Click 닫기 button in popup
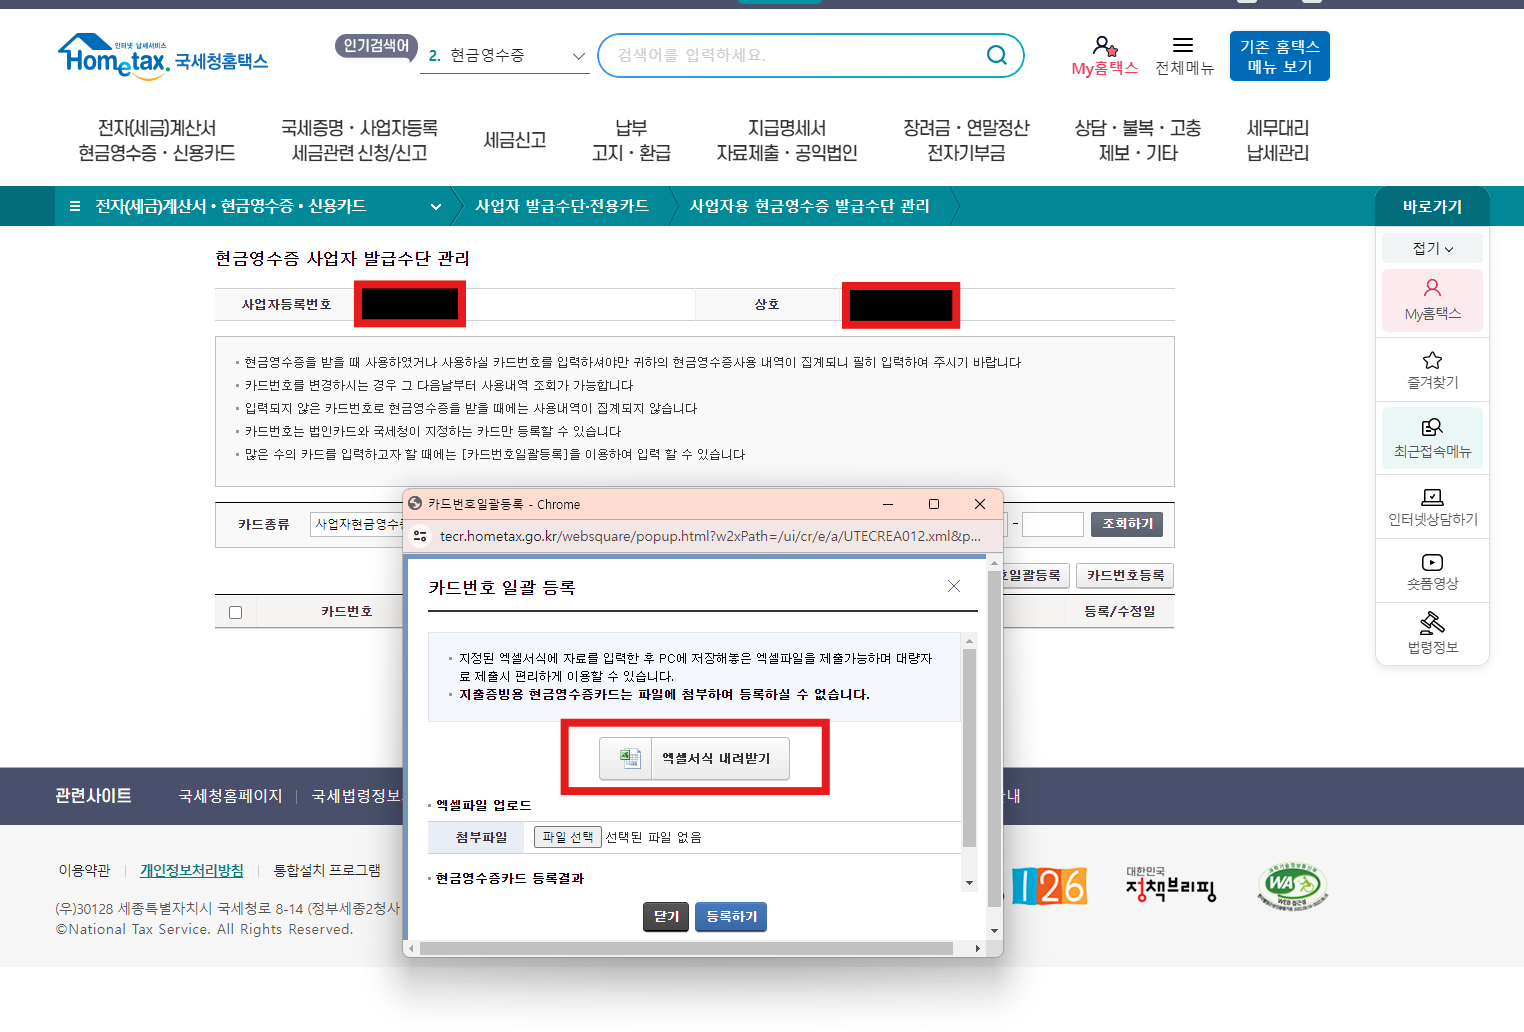Viewport: 1524px width, 1032px height. pyautogui.click(x=667, y=916)
